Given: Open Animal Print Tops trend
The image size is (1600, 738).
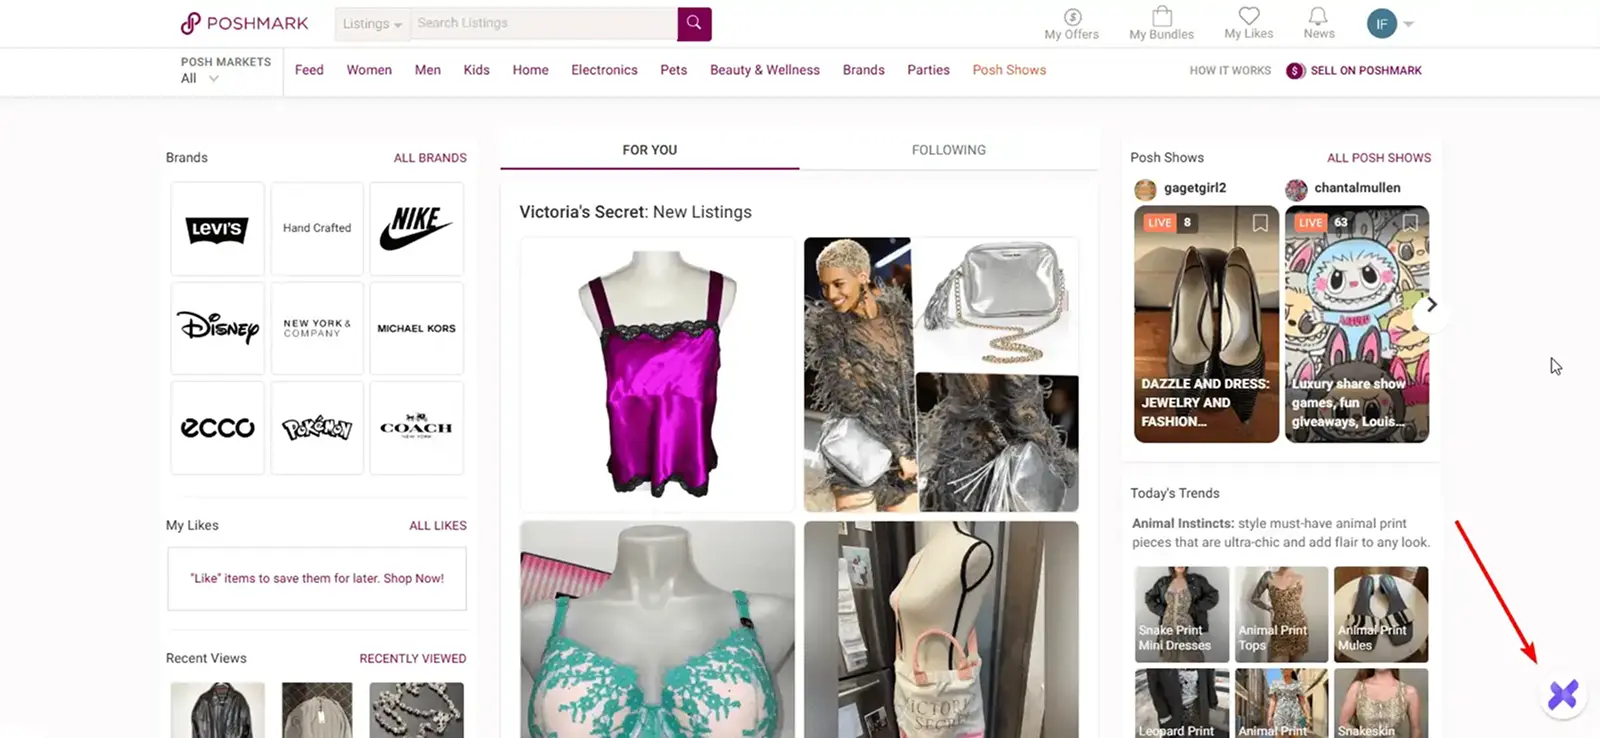Looking at the screenshot, I should point(1281,614).
